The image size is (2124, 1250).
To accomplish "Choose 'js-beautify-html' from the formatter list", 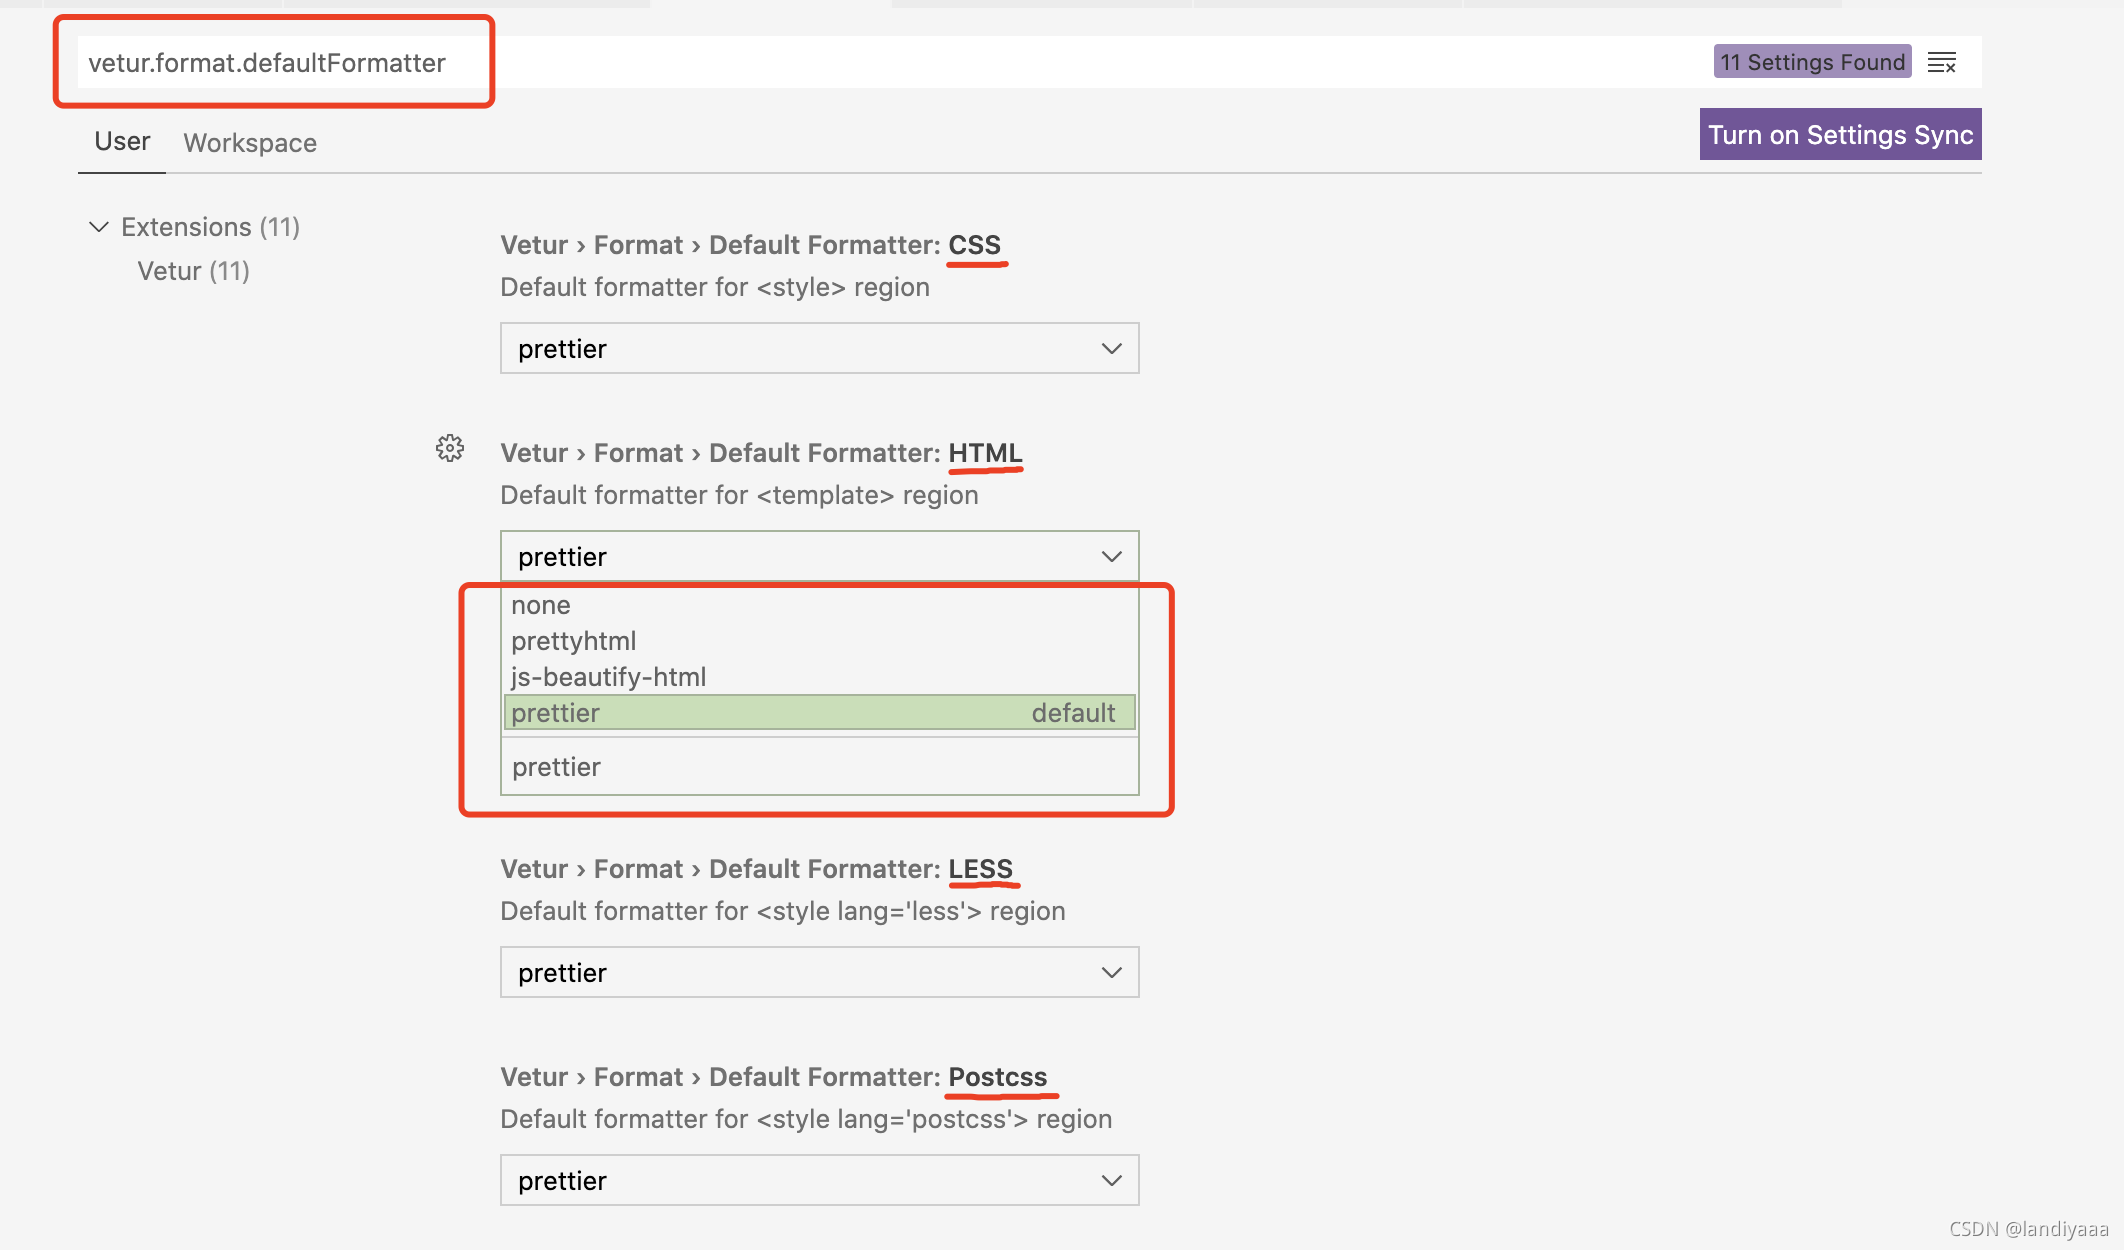I will (608, 677).
